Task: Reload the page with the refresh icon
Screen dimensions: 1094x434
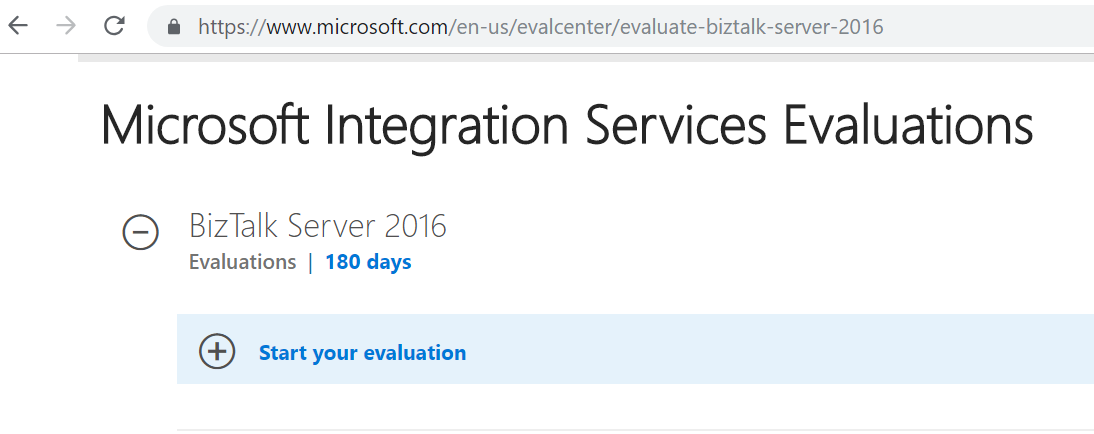Action: click(x=115, y=26)
